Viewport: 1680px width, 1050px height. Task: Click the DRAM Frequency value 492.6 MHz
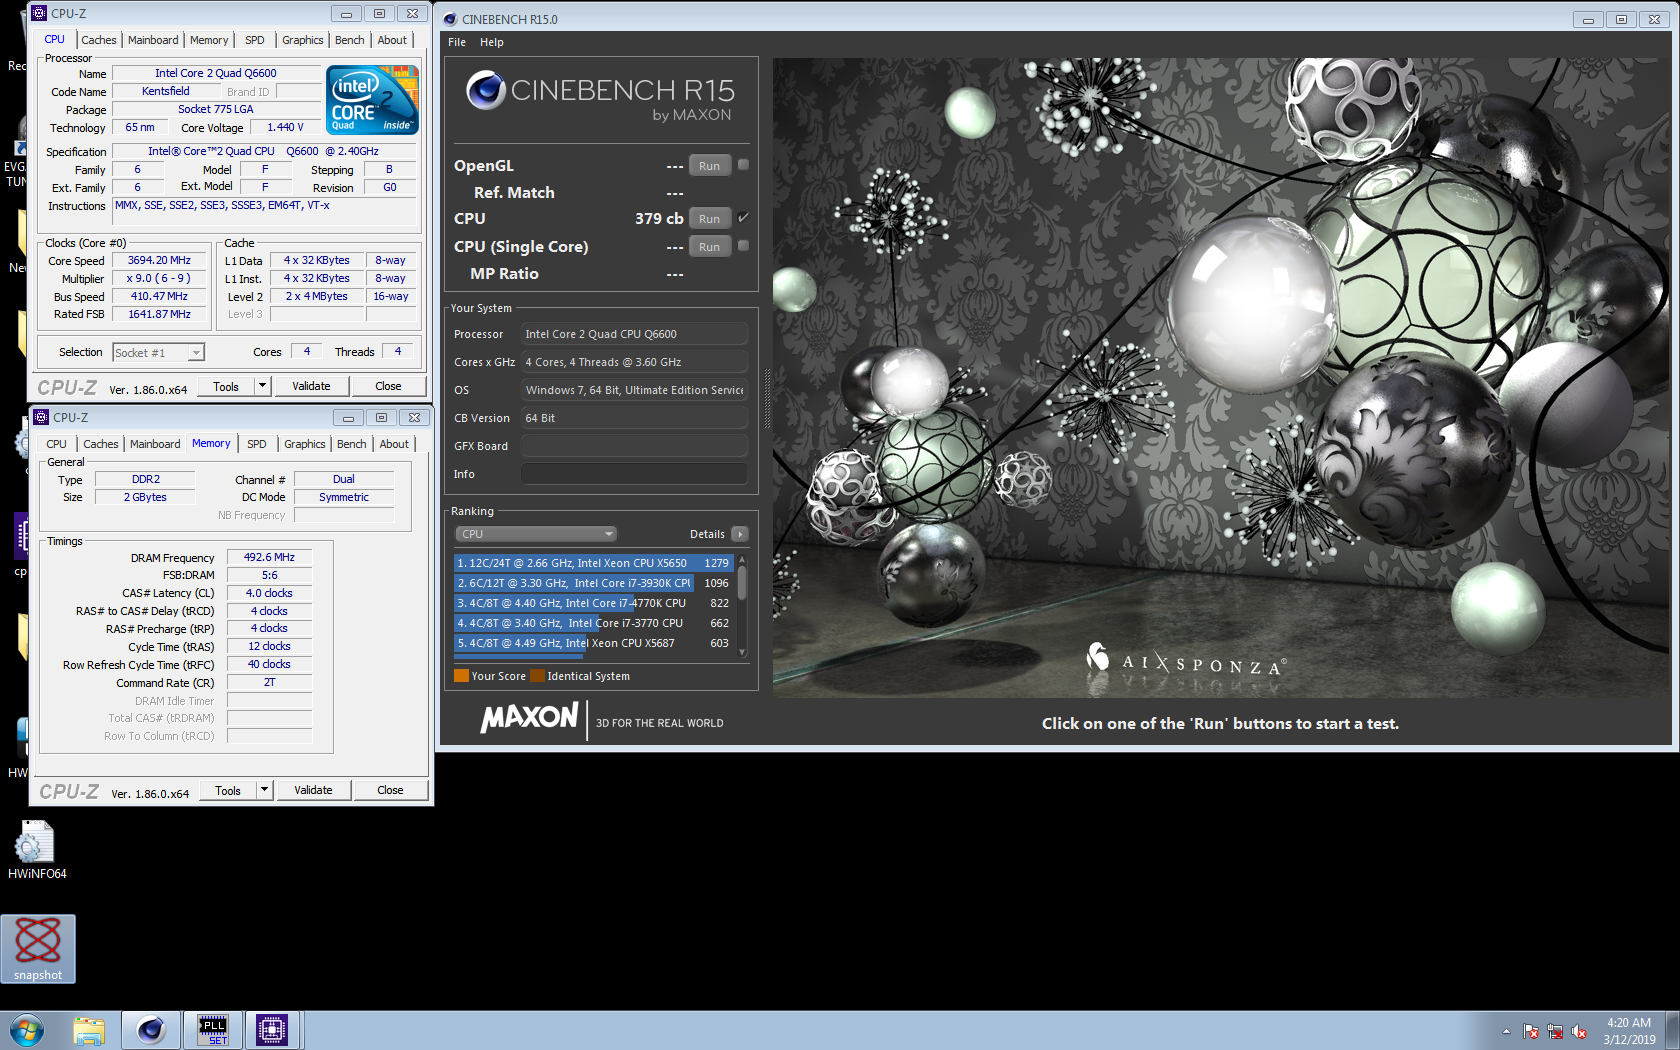pyautogui.click(x=270, y=557)
